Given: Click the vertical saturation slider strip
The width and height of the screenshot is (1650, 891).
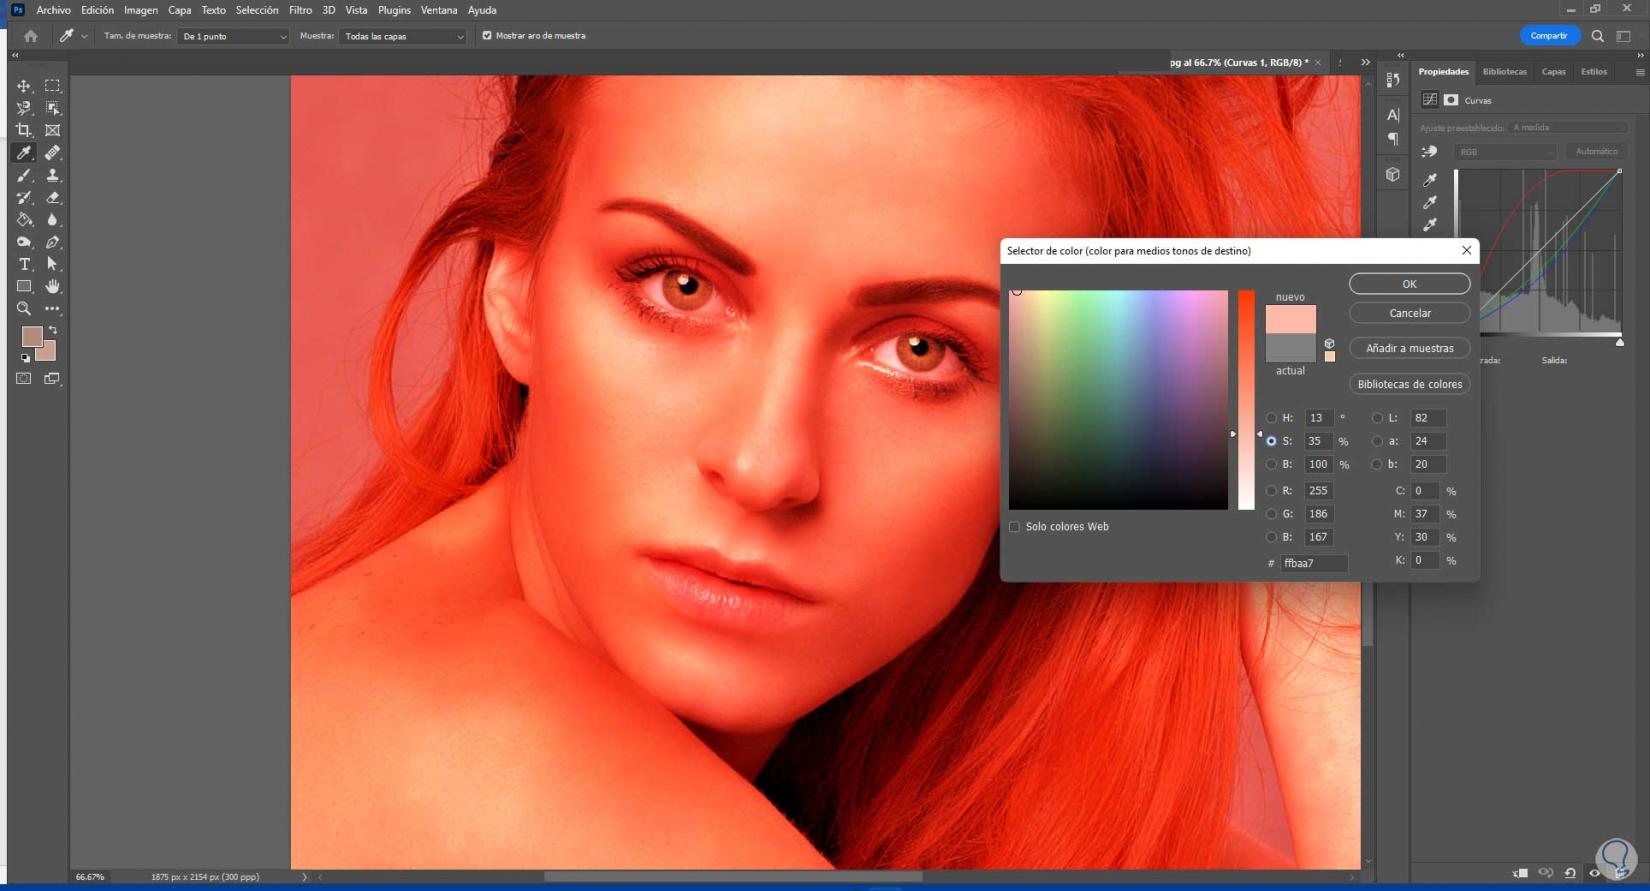Looking at the screenshot, I should click(x=1246, y=400).
